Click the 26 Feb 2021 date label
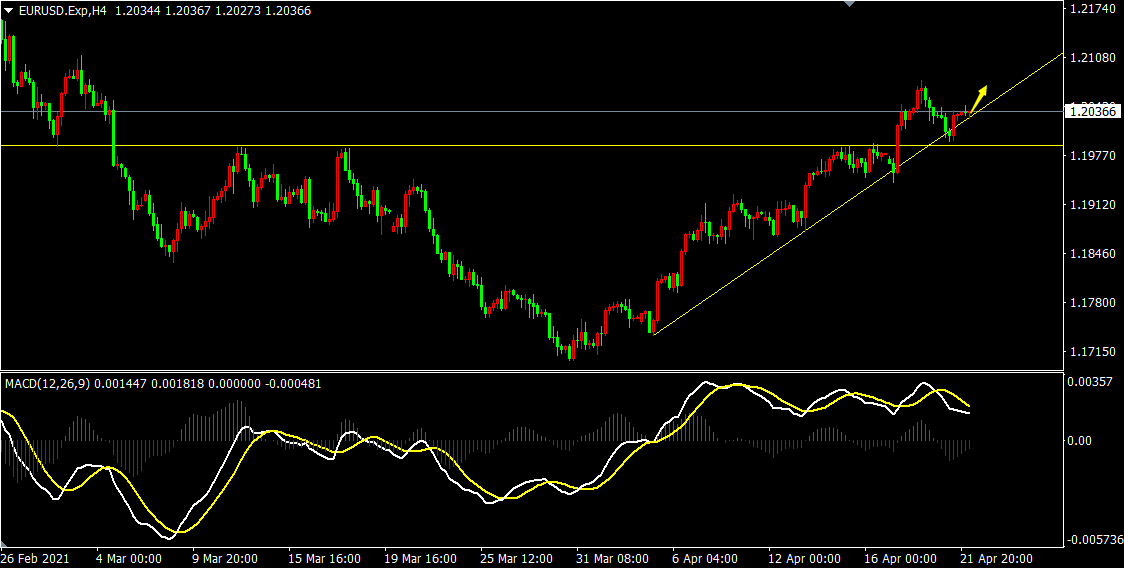 tap(35, 558)
